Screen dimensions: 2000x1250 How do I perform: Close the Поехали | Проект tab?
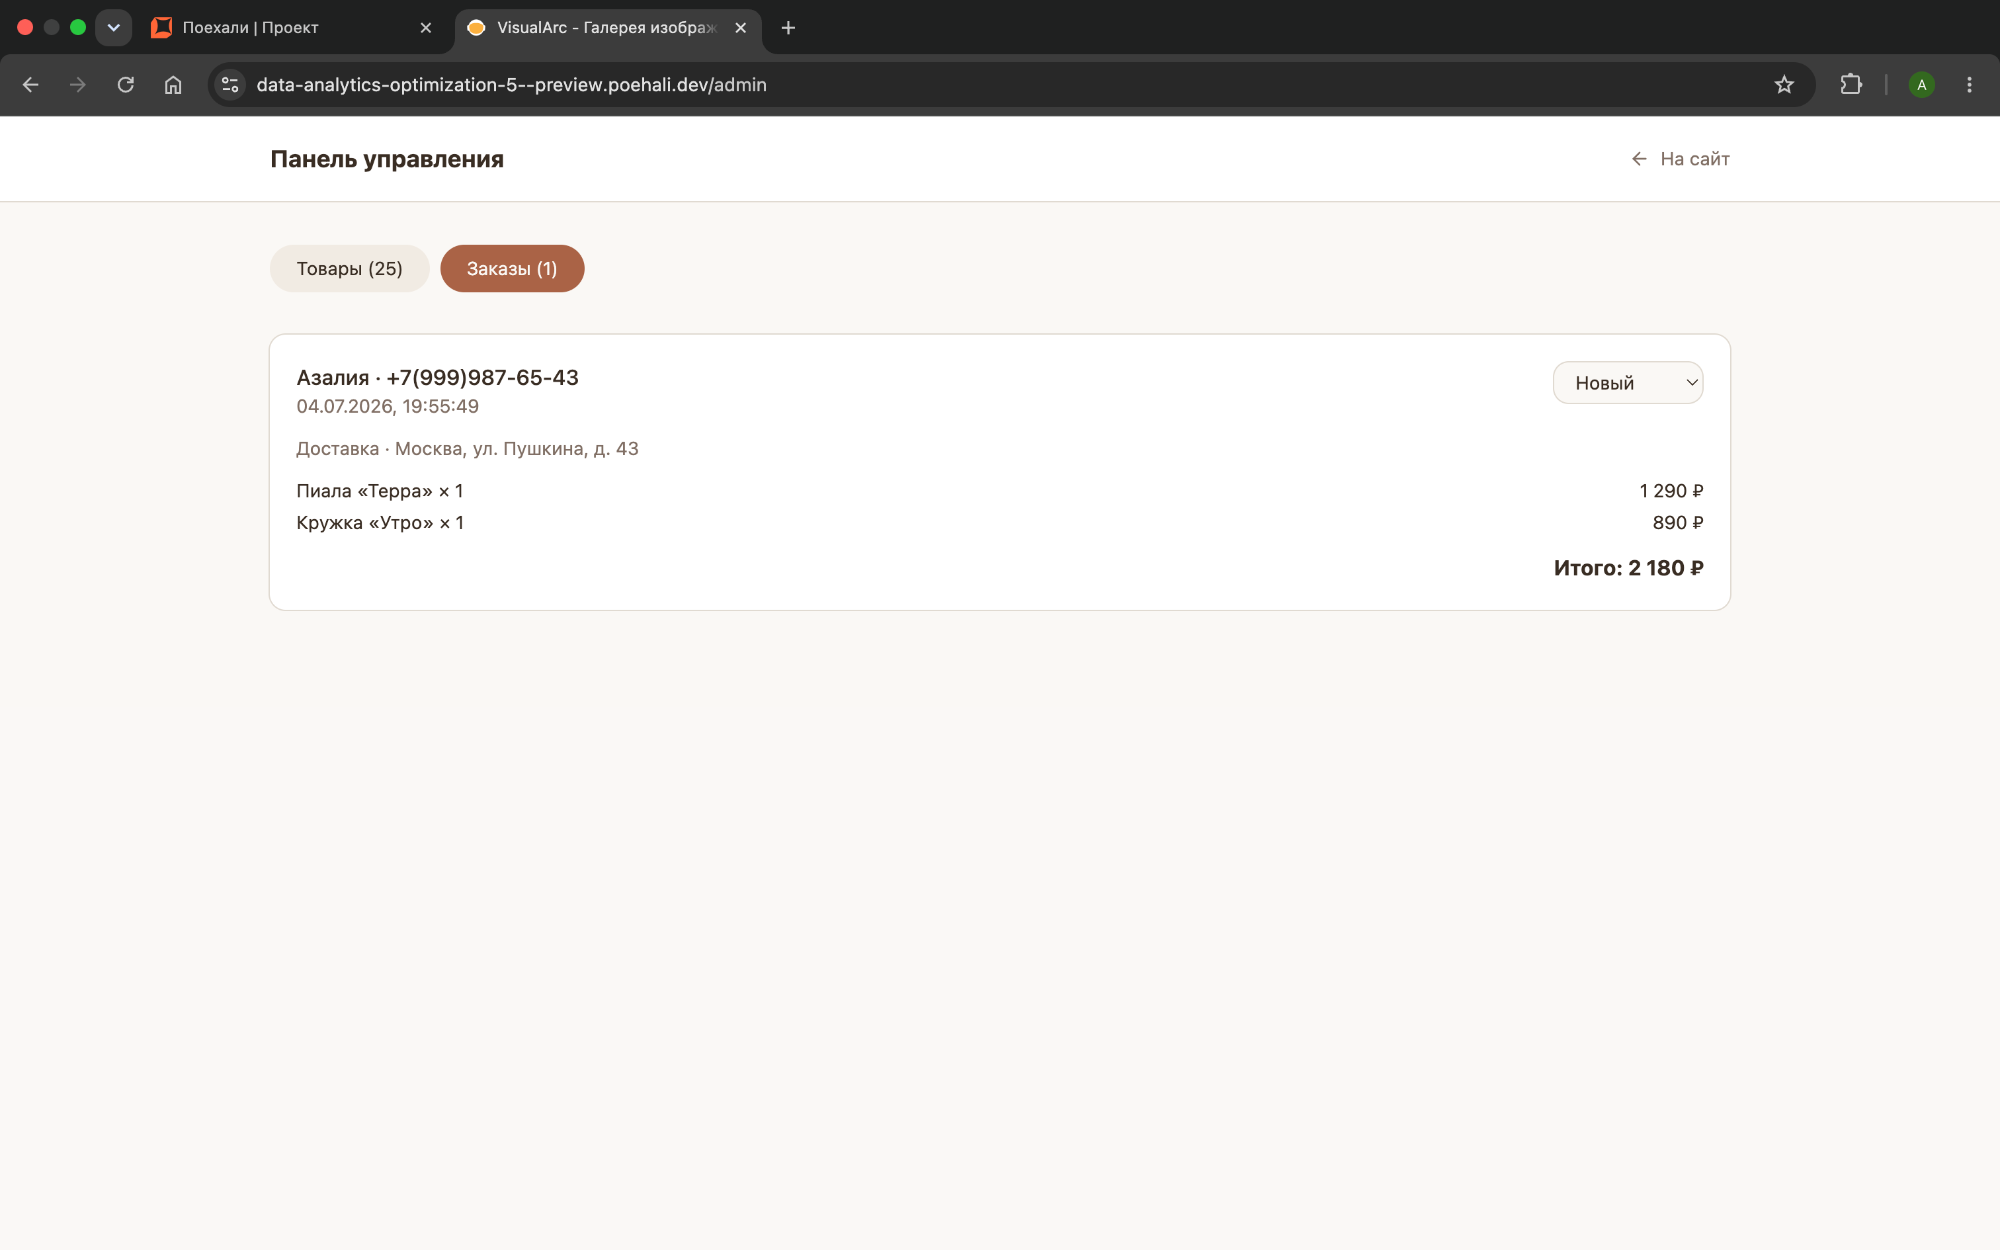(426, 28)
